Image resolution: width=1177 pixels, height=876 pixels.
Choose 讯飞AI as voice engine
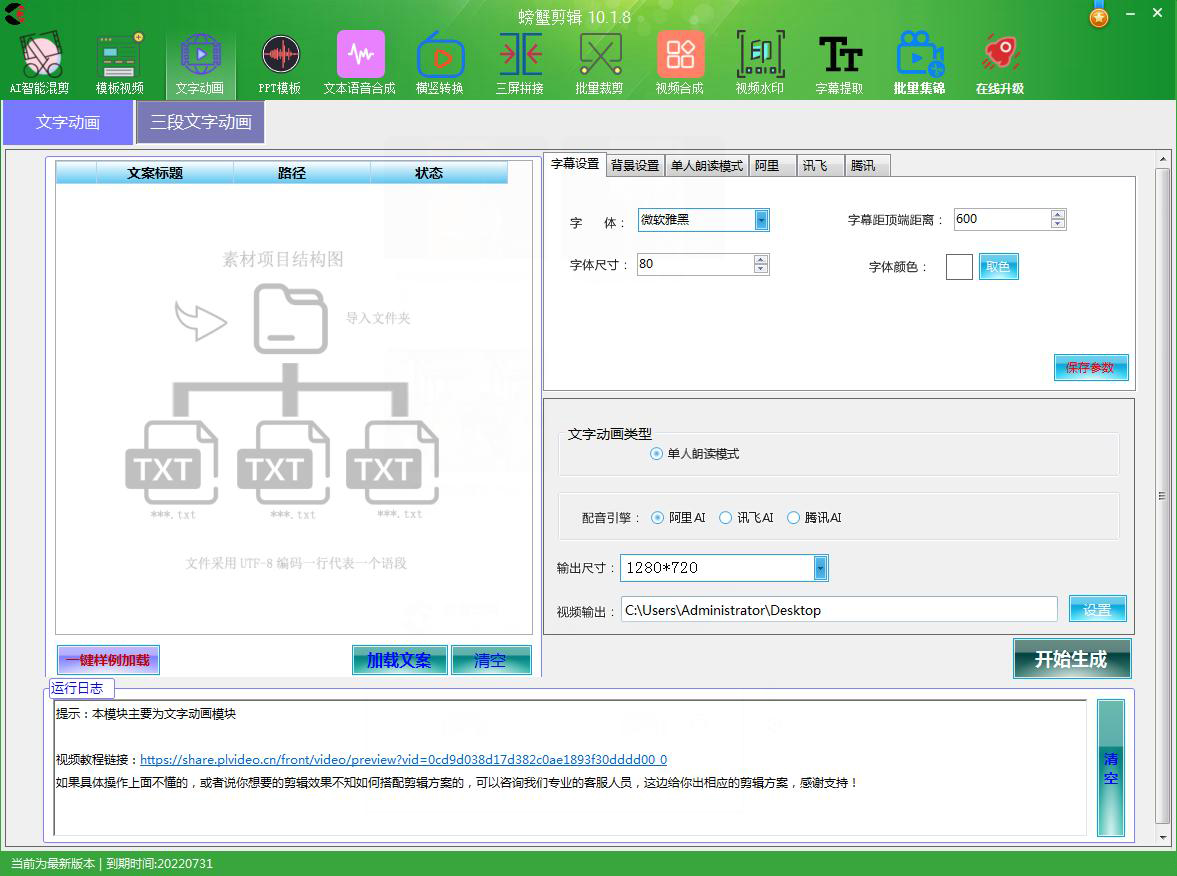(725, 518)
